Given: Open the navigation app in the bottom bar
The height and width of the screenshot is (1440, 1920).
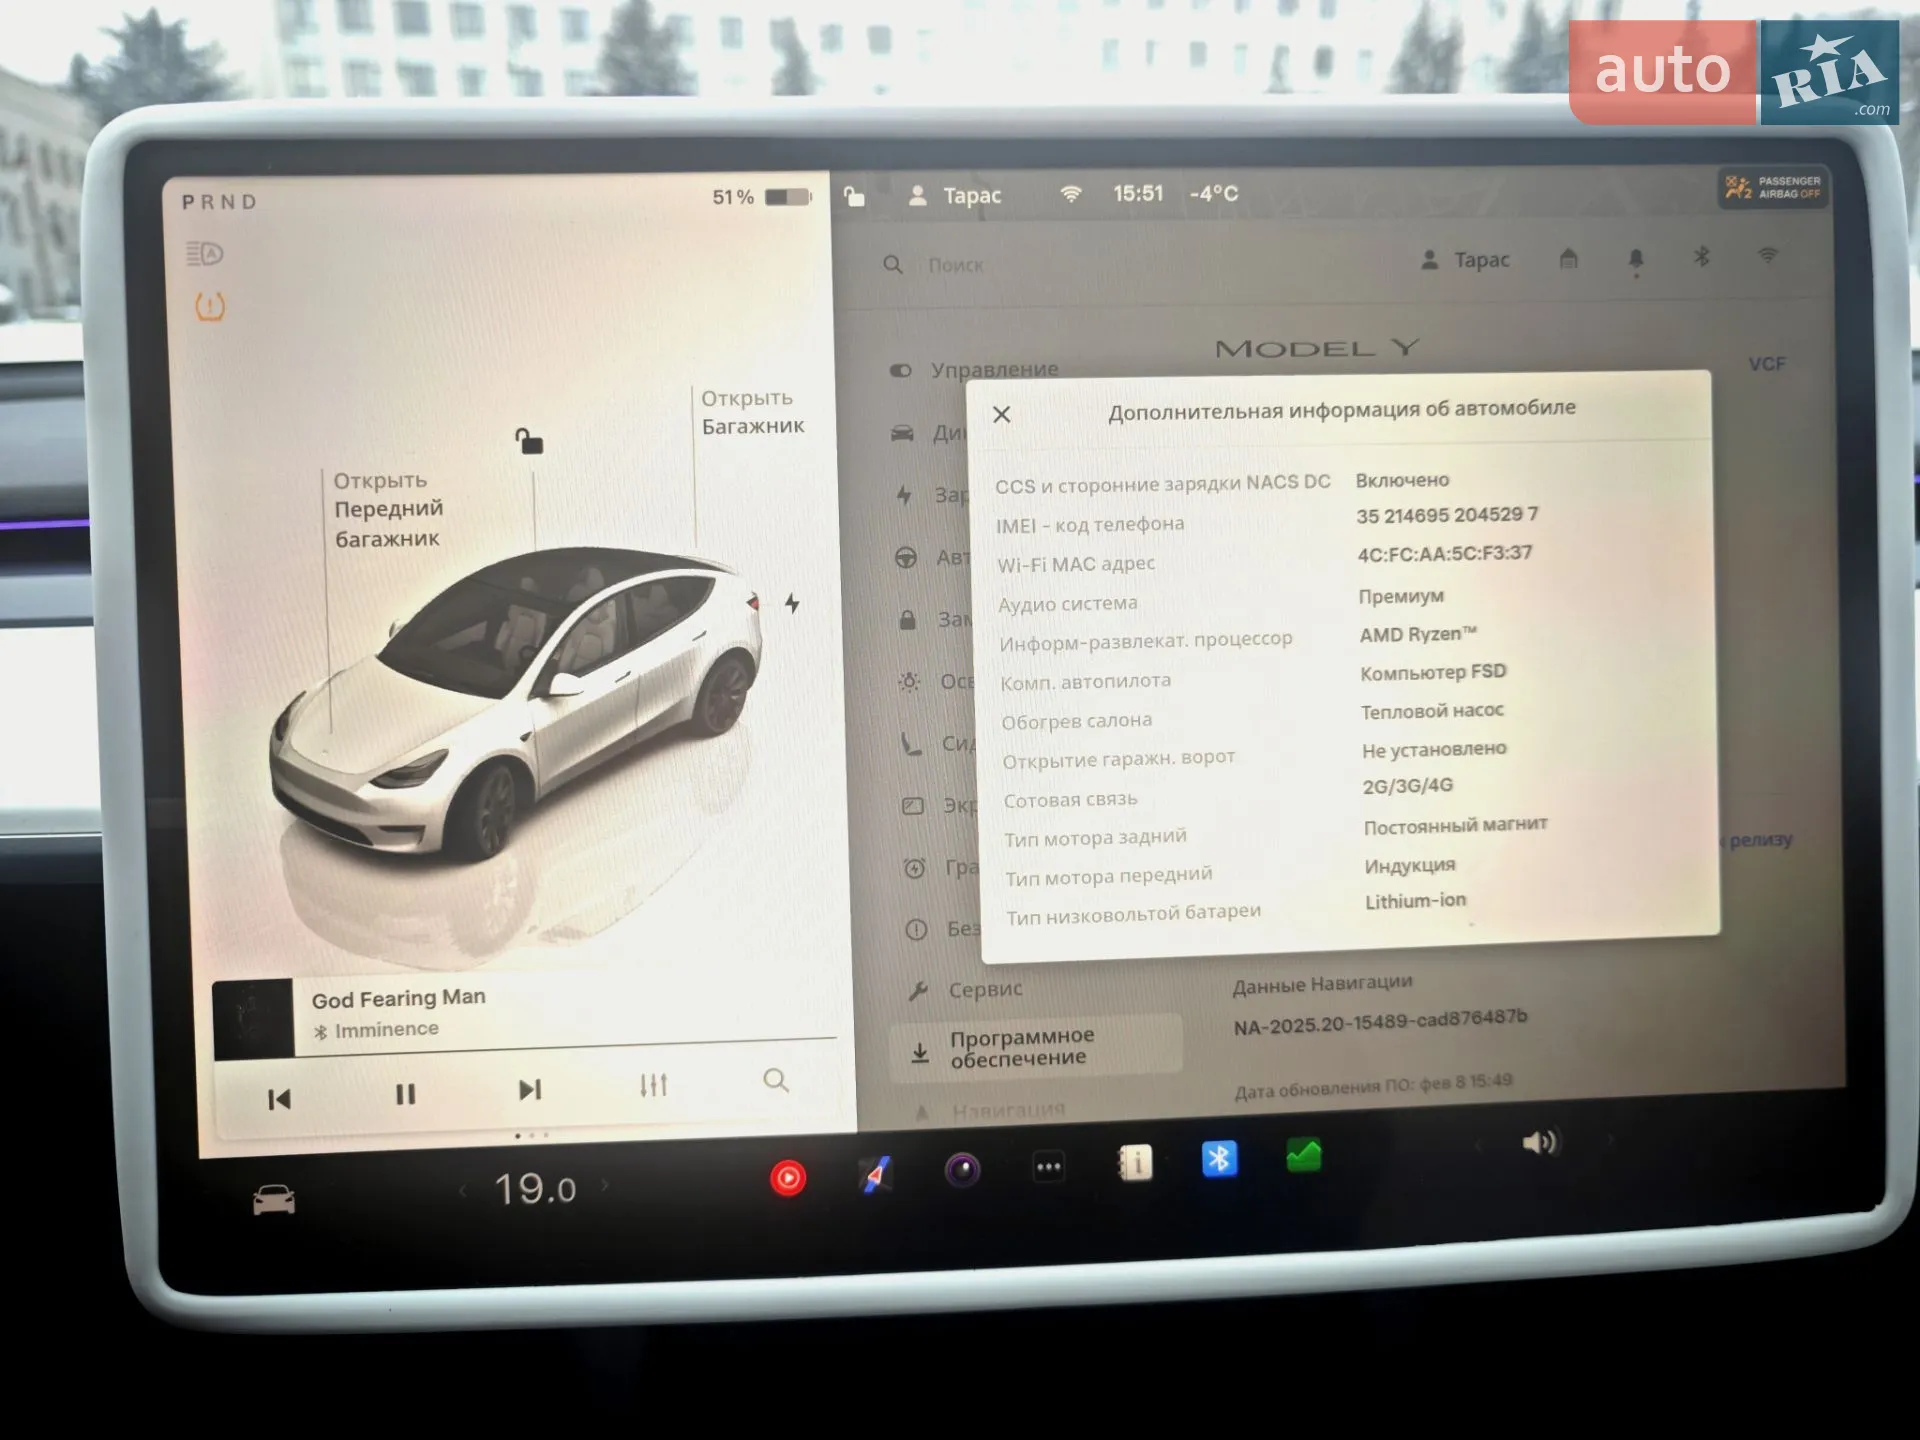Looking at the screenshot, I should (x=875, y=1174).
